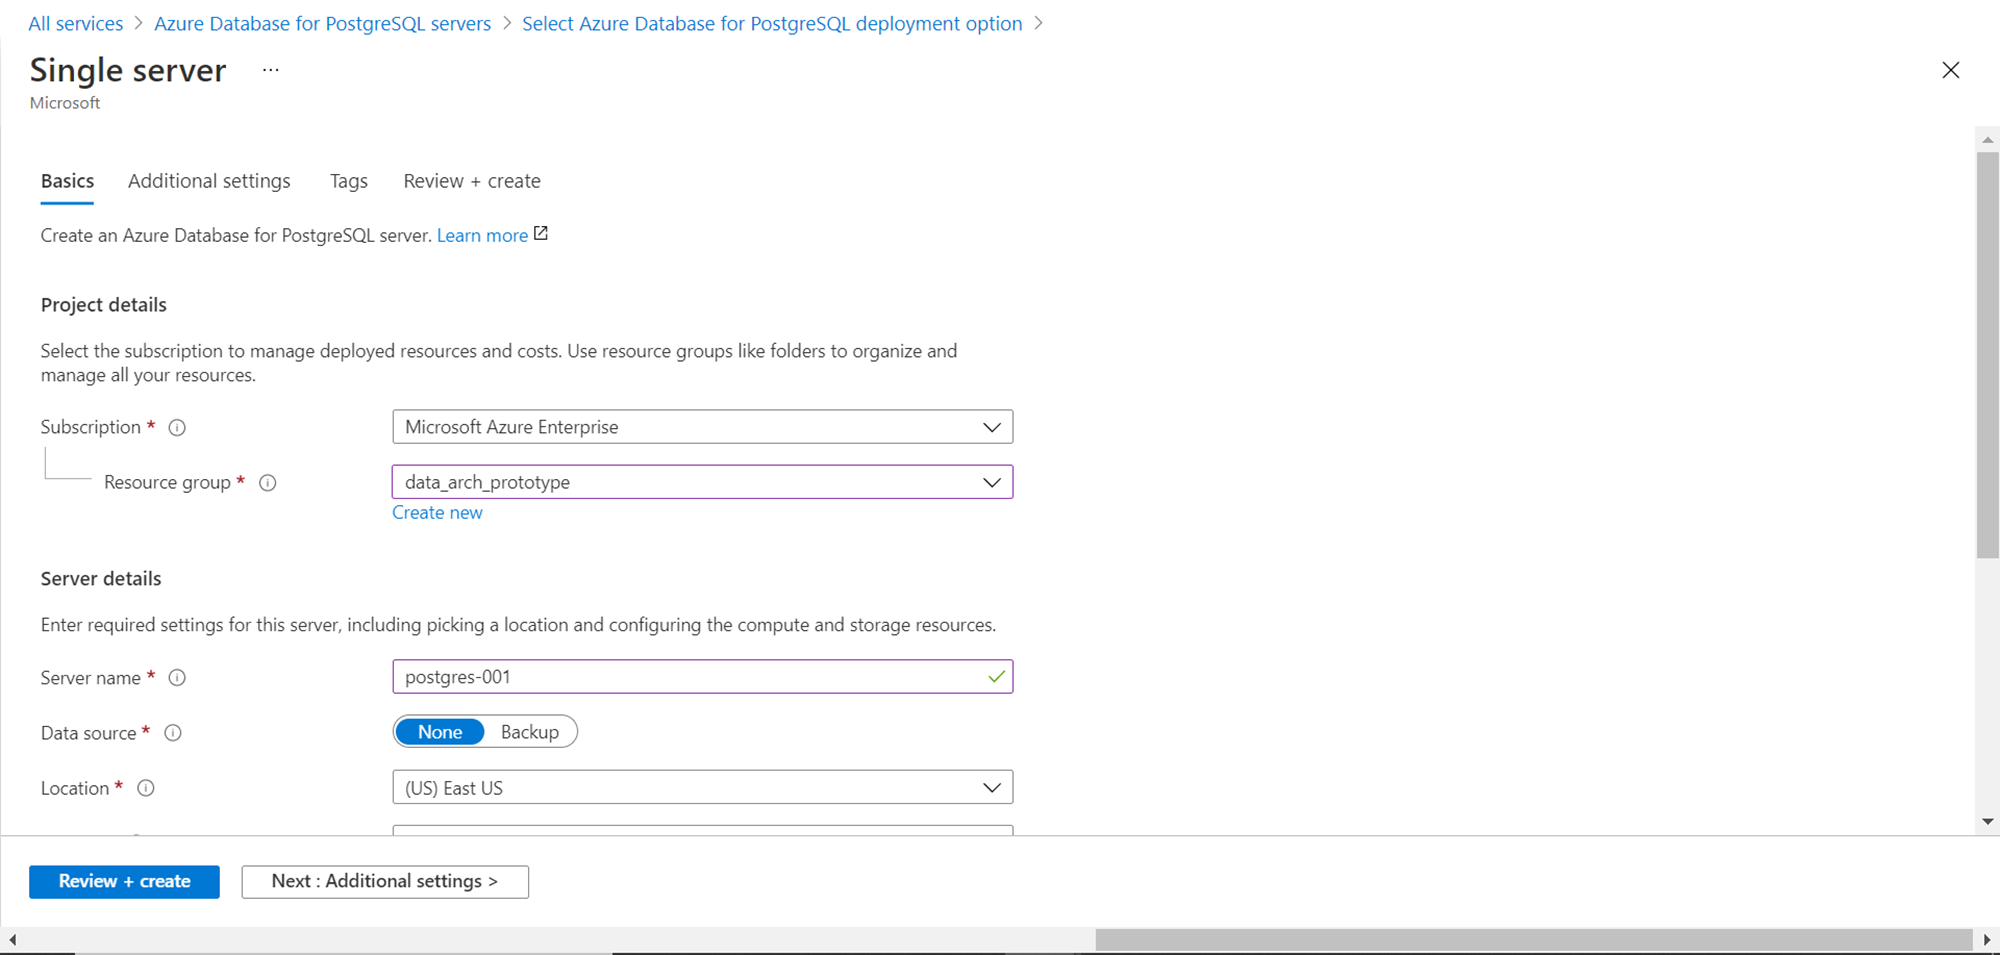Viewport: 2000px width, 955px height.
Task: Switch to the Additional settings tab
Action: point(209,181)
